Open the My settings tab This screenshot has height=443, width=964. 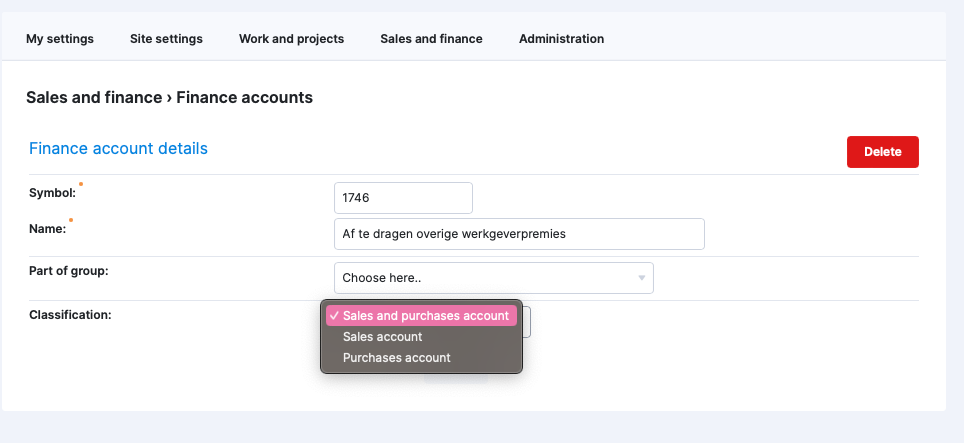[60, 39]
